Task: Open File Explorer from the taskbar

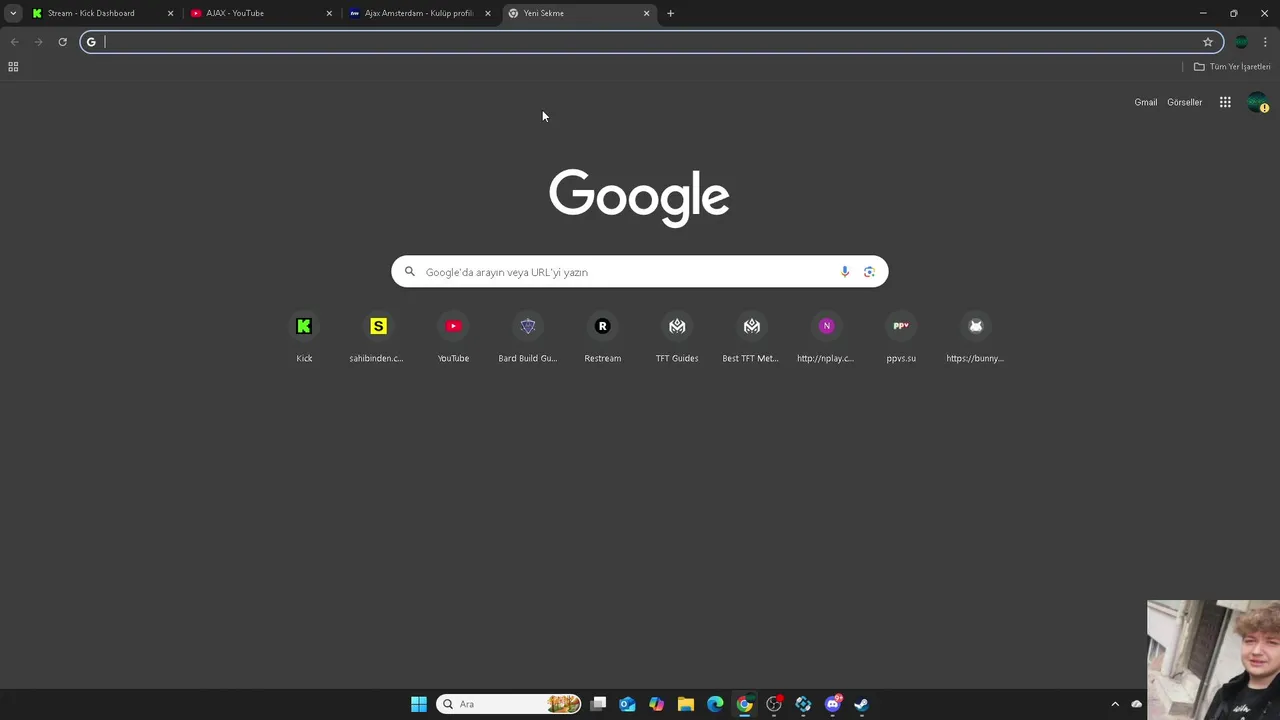Action: pos(686,704)
